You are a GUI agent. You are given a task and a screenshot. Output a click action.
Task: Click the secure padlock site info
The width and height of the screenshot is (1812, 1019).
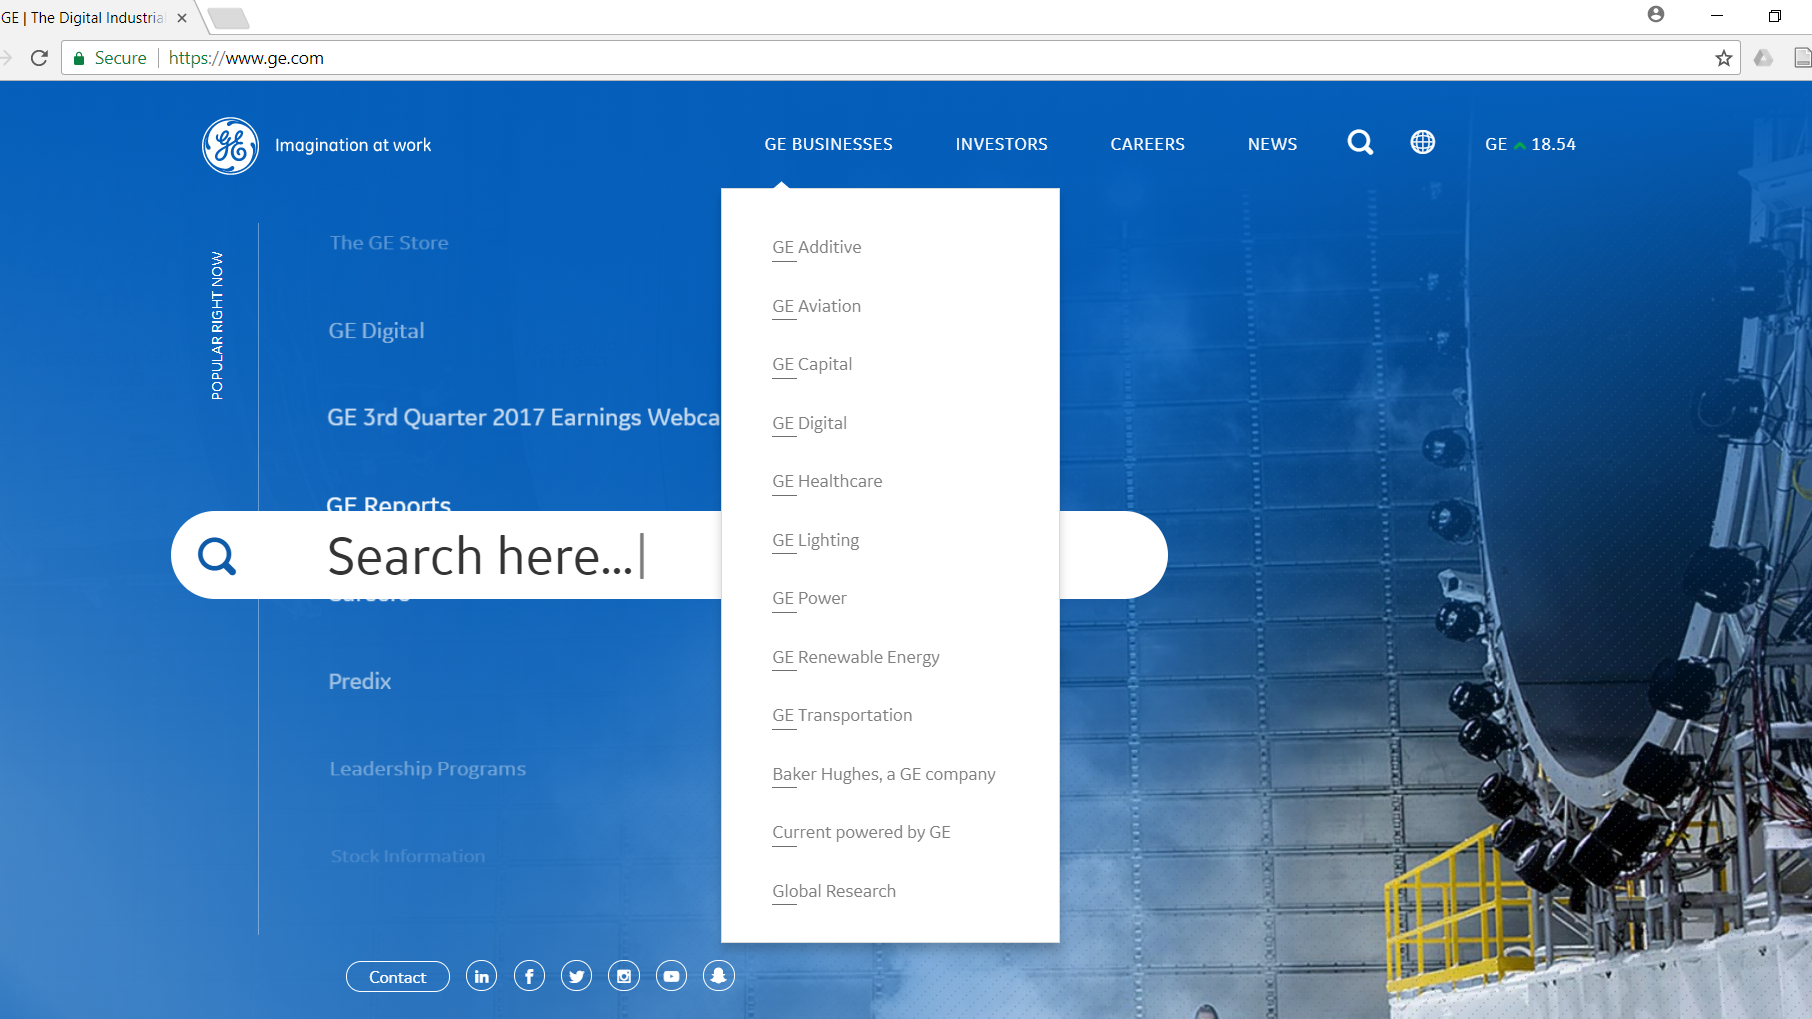[110, 58]
